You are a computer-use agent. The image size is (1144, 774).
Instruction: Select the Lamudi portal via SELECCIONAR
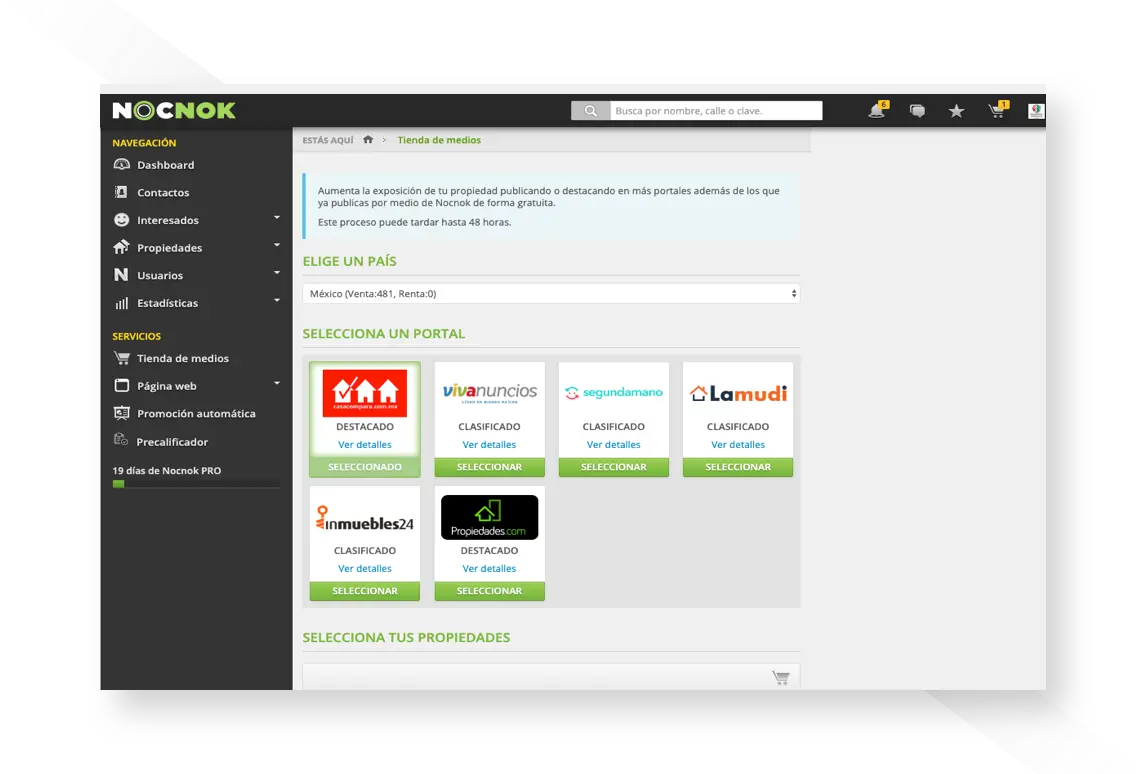738,467
